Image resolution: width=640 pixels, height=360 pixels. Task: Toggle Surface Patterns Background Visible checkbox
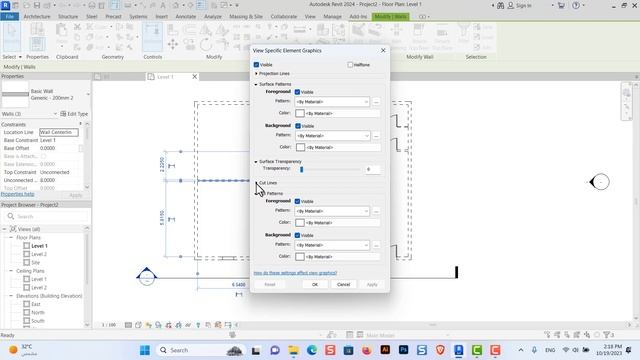tap(298, 126)
